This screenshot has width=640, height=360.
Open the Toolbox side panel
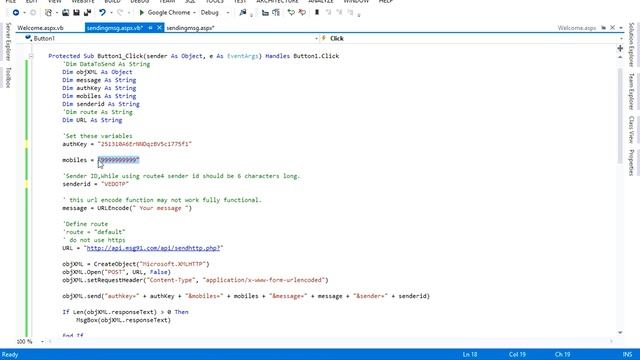pyautogui.click(x=8, y=78)
